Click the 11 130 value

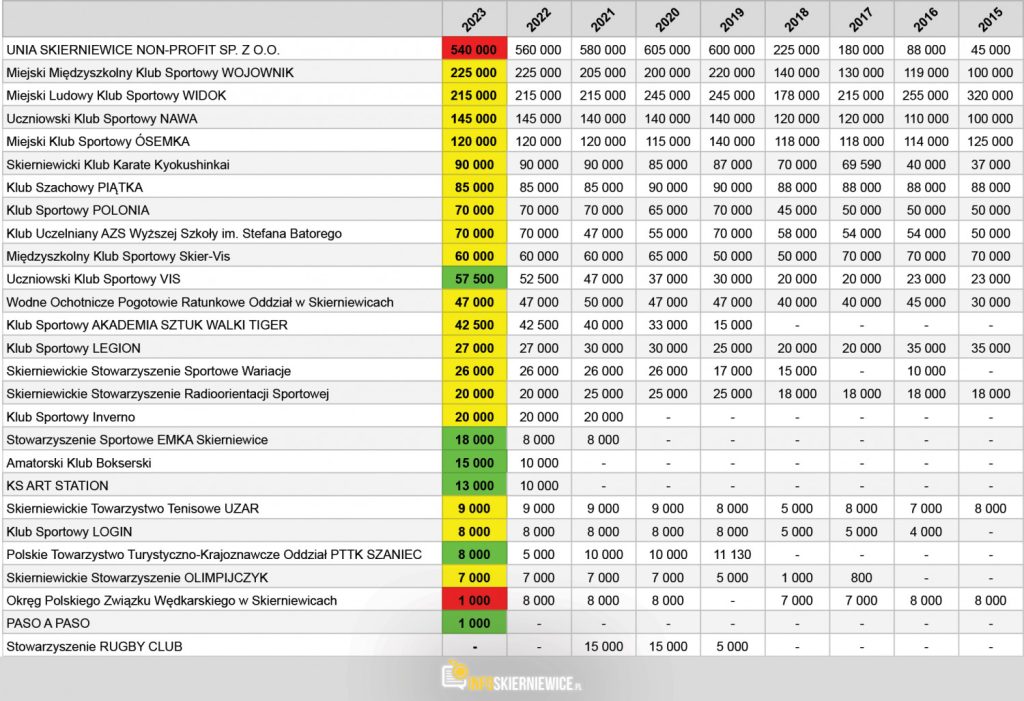click(x=732, y=555)
